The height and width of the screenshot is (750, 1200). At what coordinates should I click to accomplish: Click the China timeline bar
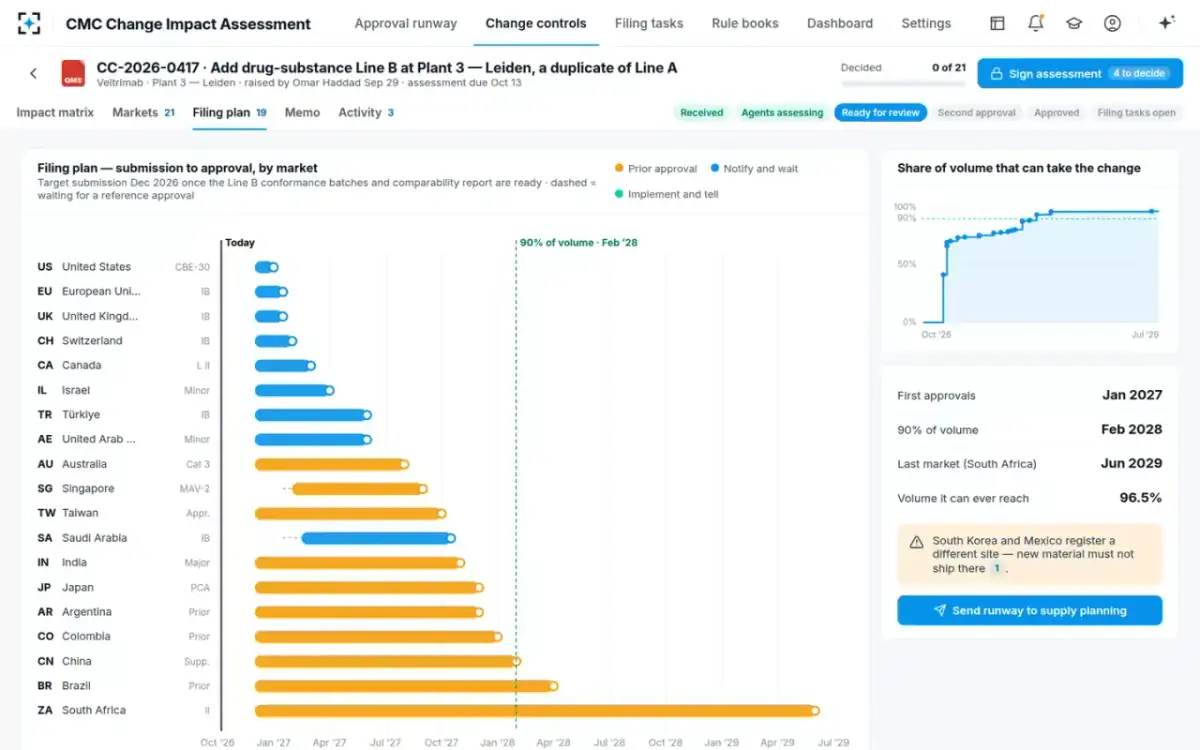388,661
